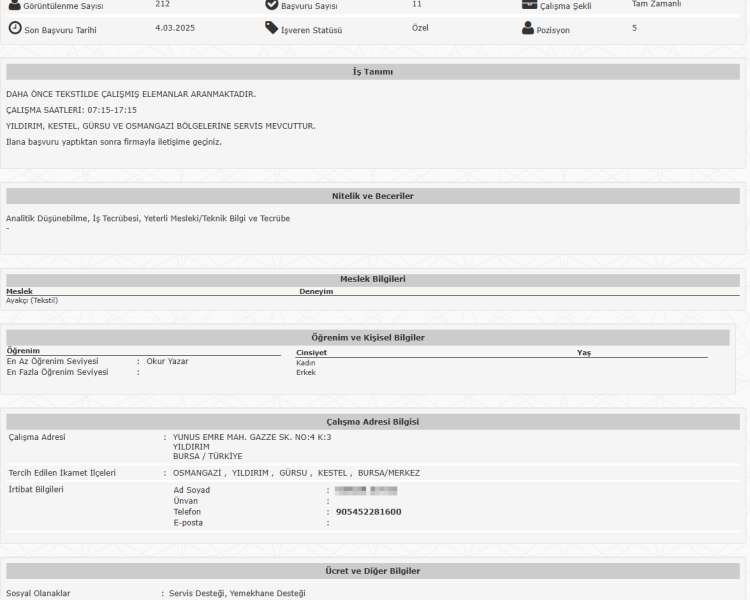Click the blurred contact name field
This screenshot has height=600, width=750.
click(366, 490)
